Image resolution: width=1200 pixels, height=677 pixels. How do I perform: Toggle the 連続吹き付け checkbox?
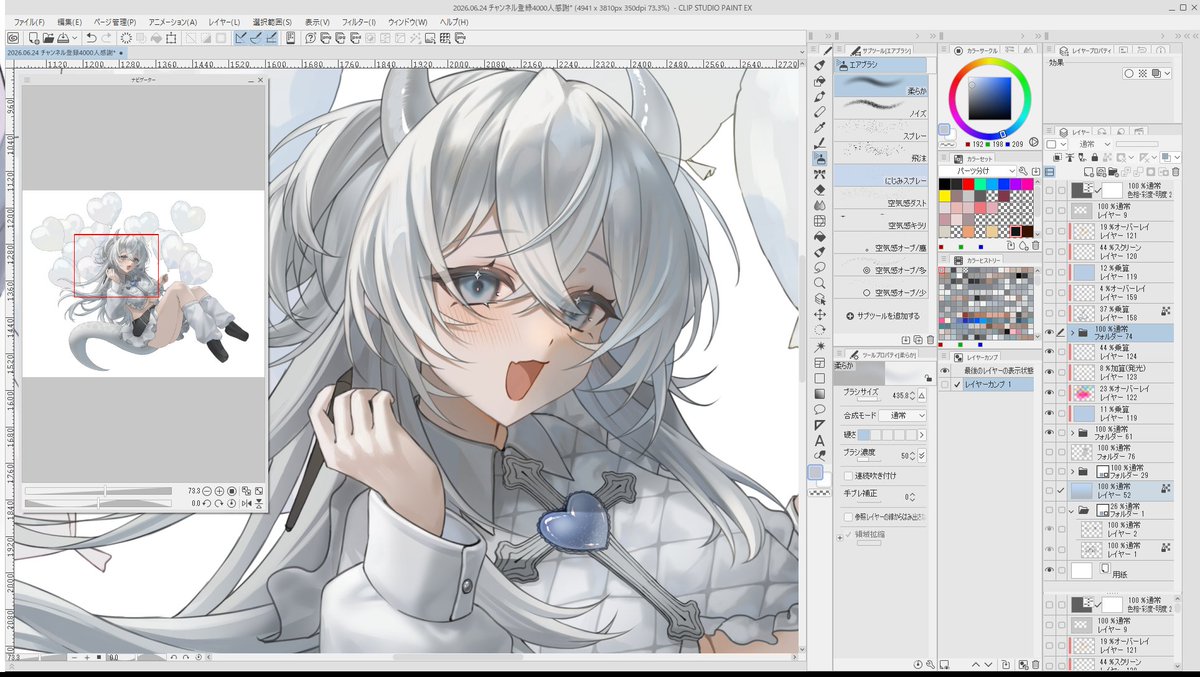click(x=848, y=476)
